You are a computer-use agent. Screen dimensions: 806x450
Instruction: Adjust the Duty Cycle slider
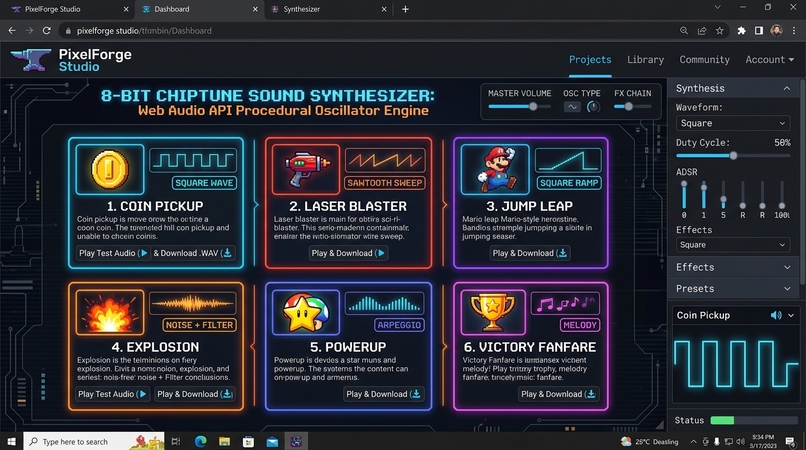coord(732,155)
